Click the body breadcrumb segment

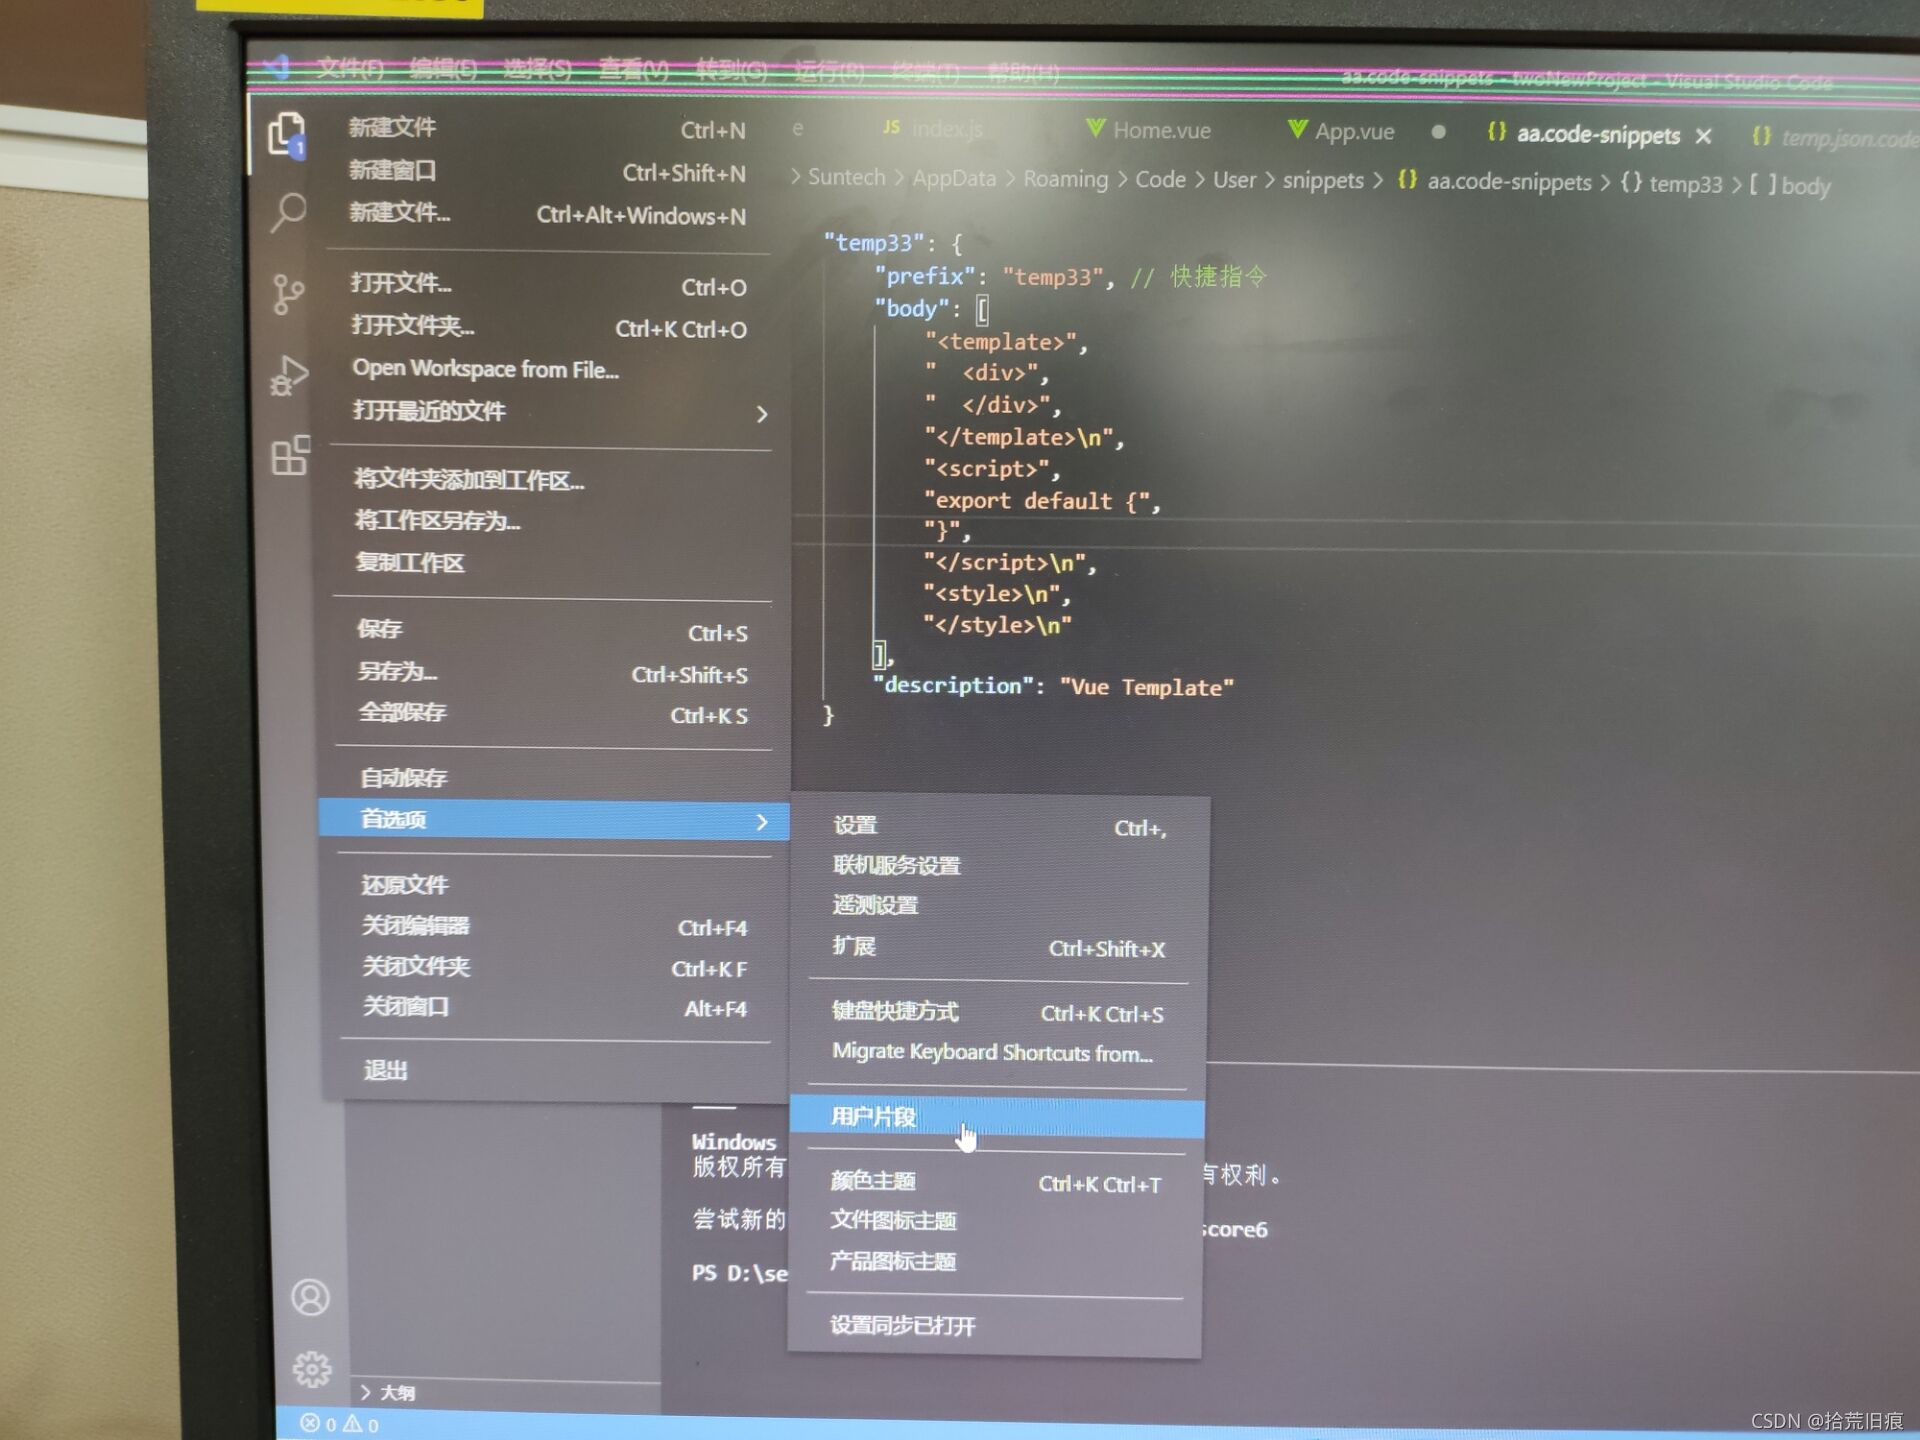[x=1790, y=185]
